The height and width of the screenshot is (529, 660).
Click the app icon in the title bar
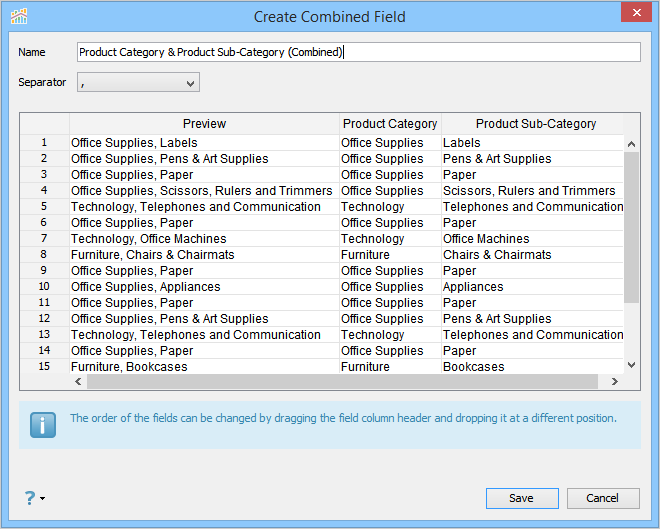coord(19,16)
